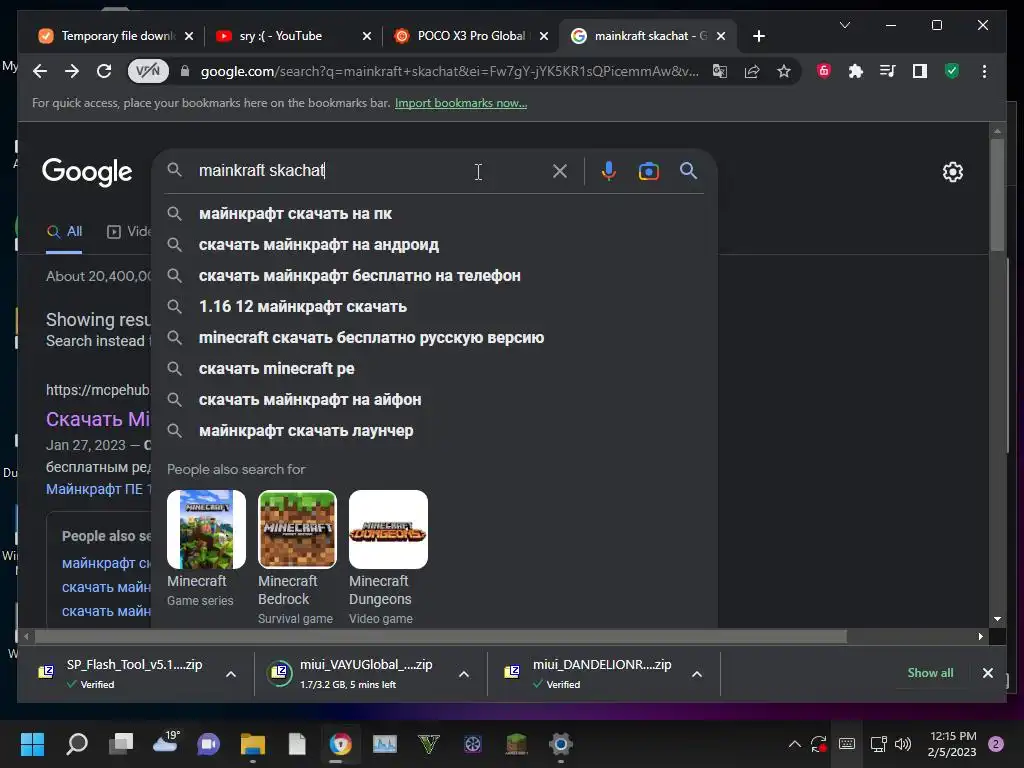Expand options for SP_Flash_Tool download
This screenshot has width=1024, height=768.
click(x=231, y=674)
